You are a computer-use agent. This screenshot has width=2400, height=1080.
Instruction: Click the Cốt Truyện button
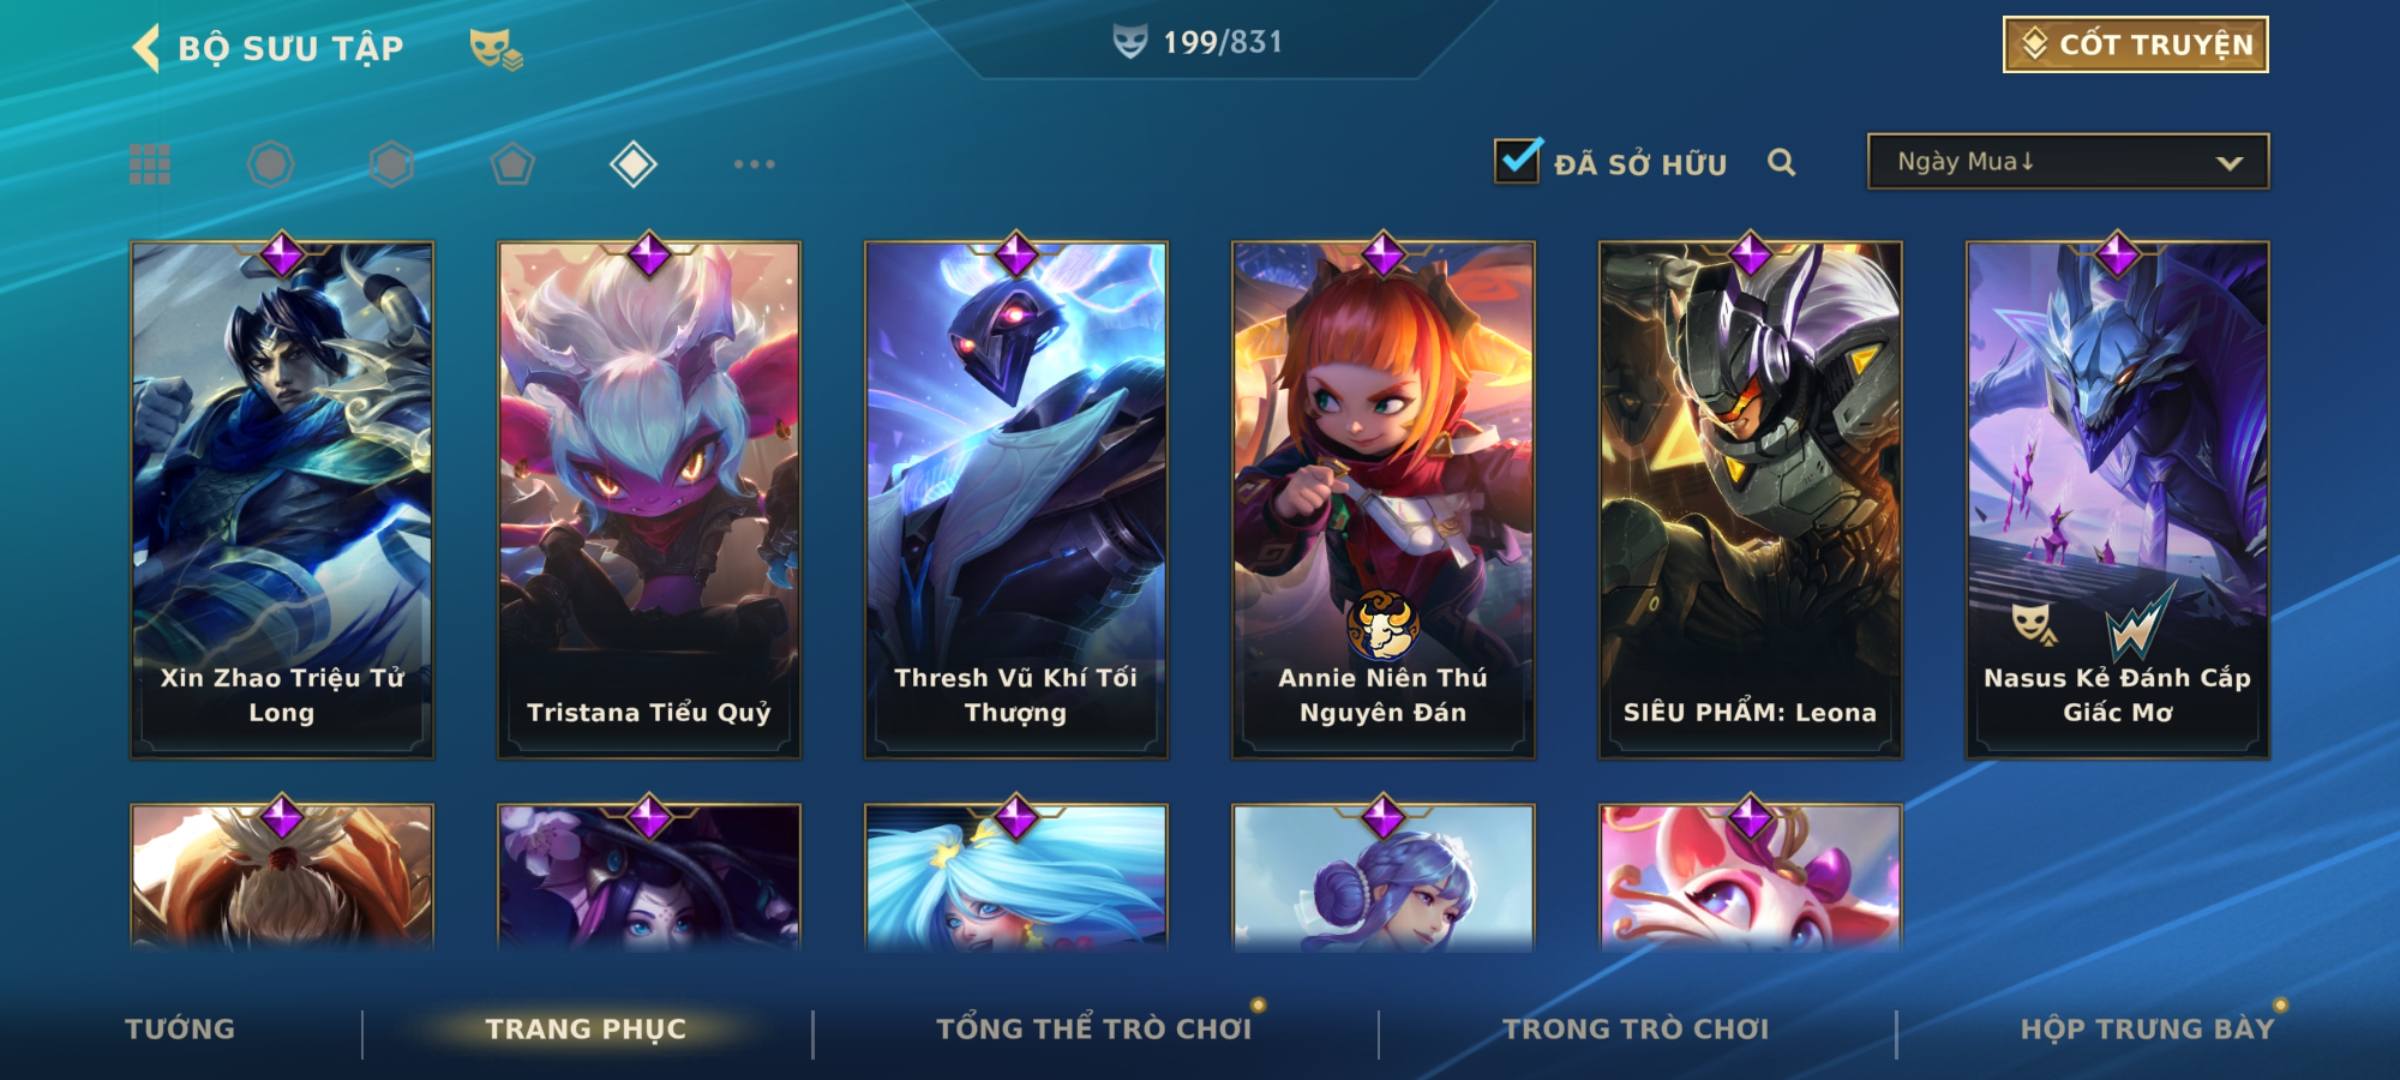click(x=2135, y=45)
